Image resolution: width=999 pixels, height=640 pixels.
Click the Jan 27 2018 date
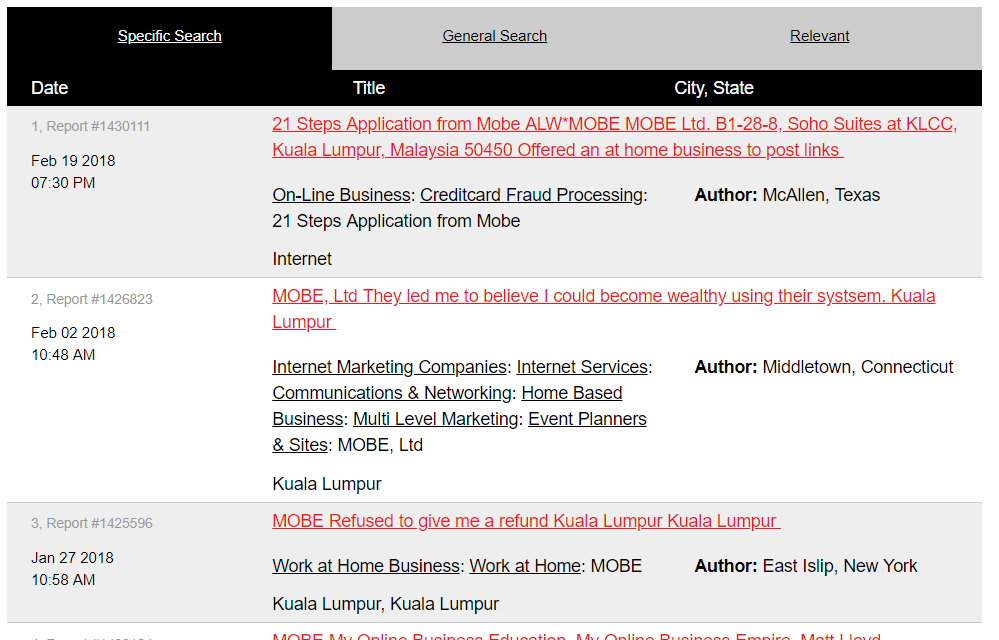coord(73,558)
